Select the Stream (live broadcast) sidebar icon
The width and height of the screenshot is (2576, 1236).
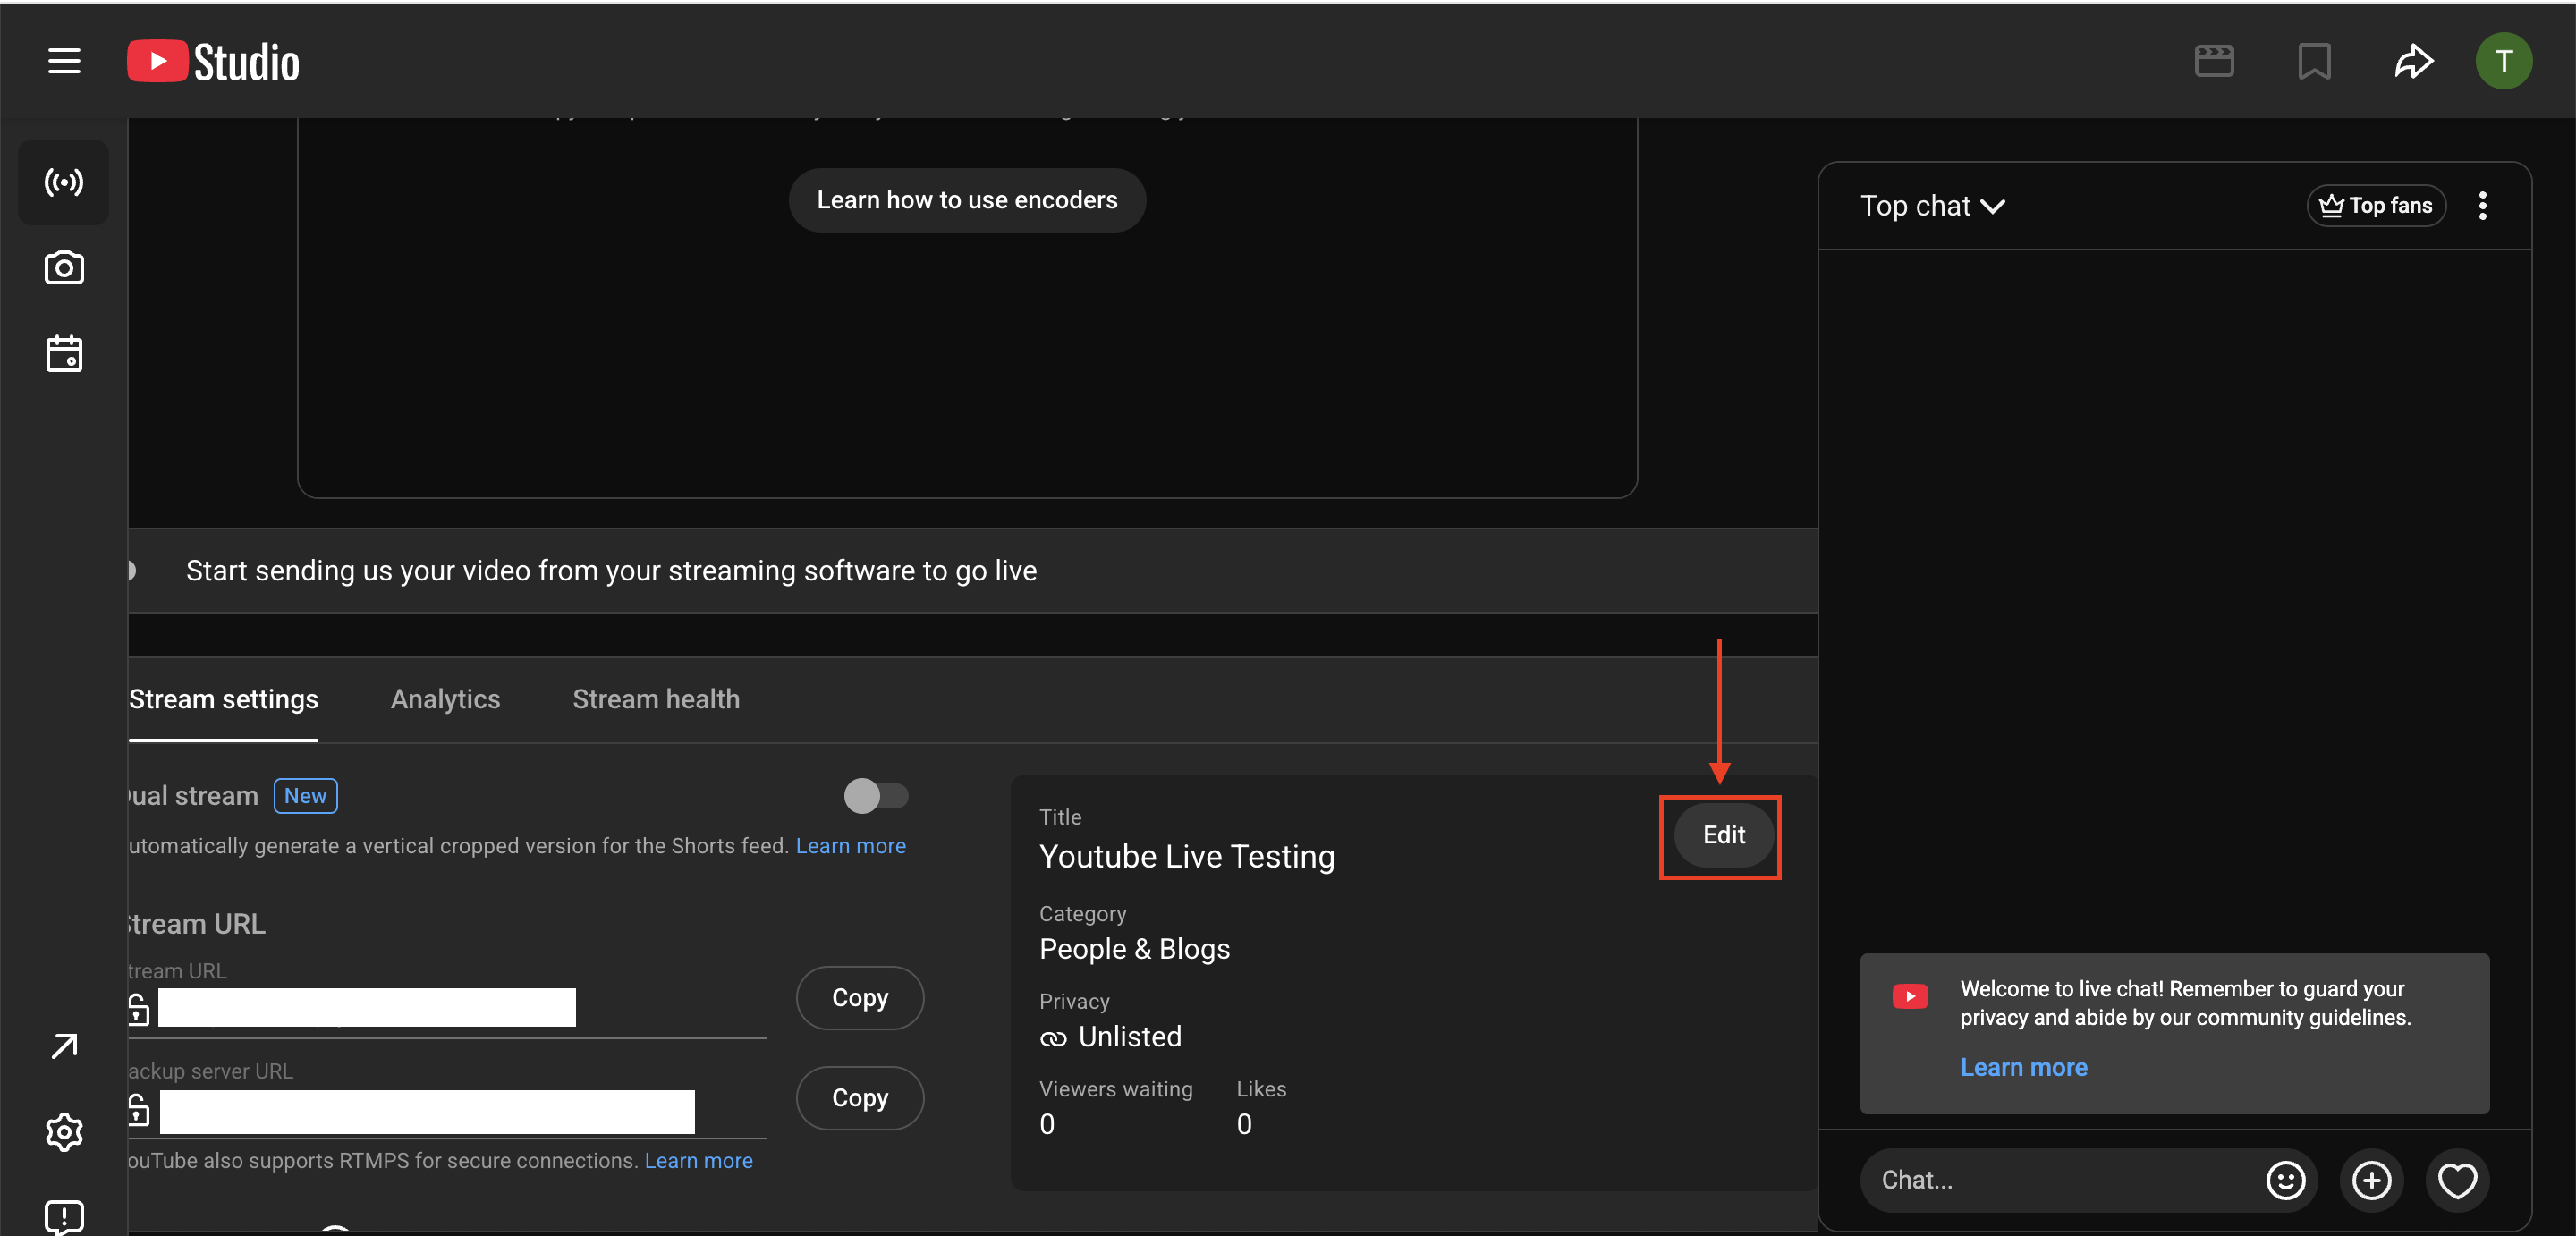[x=64, y=182]
